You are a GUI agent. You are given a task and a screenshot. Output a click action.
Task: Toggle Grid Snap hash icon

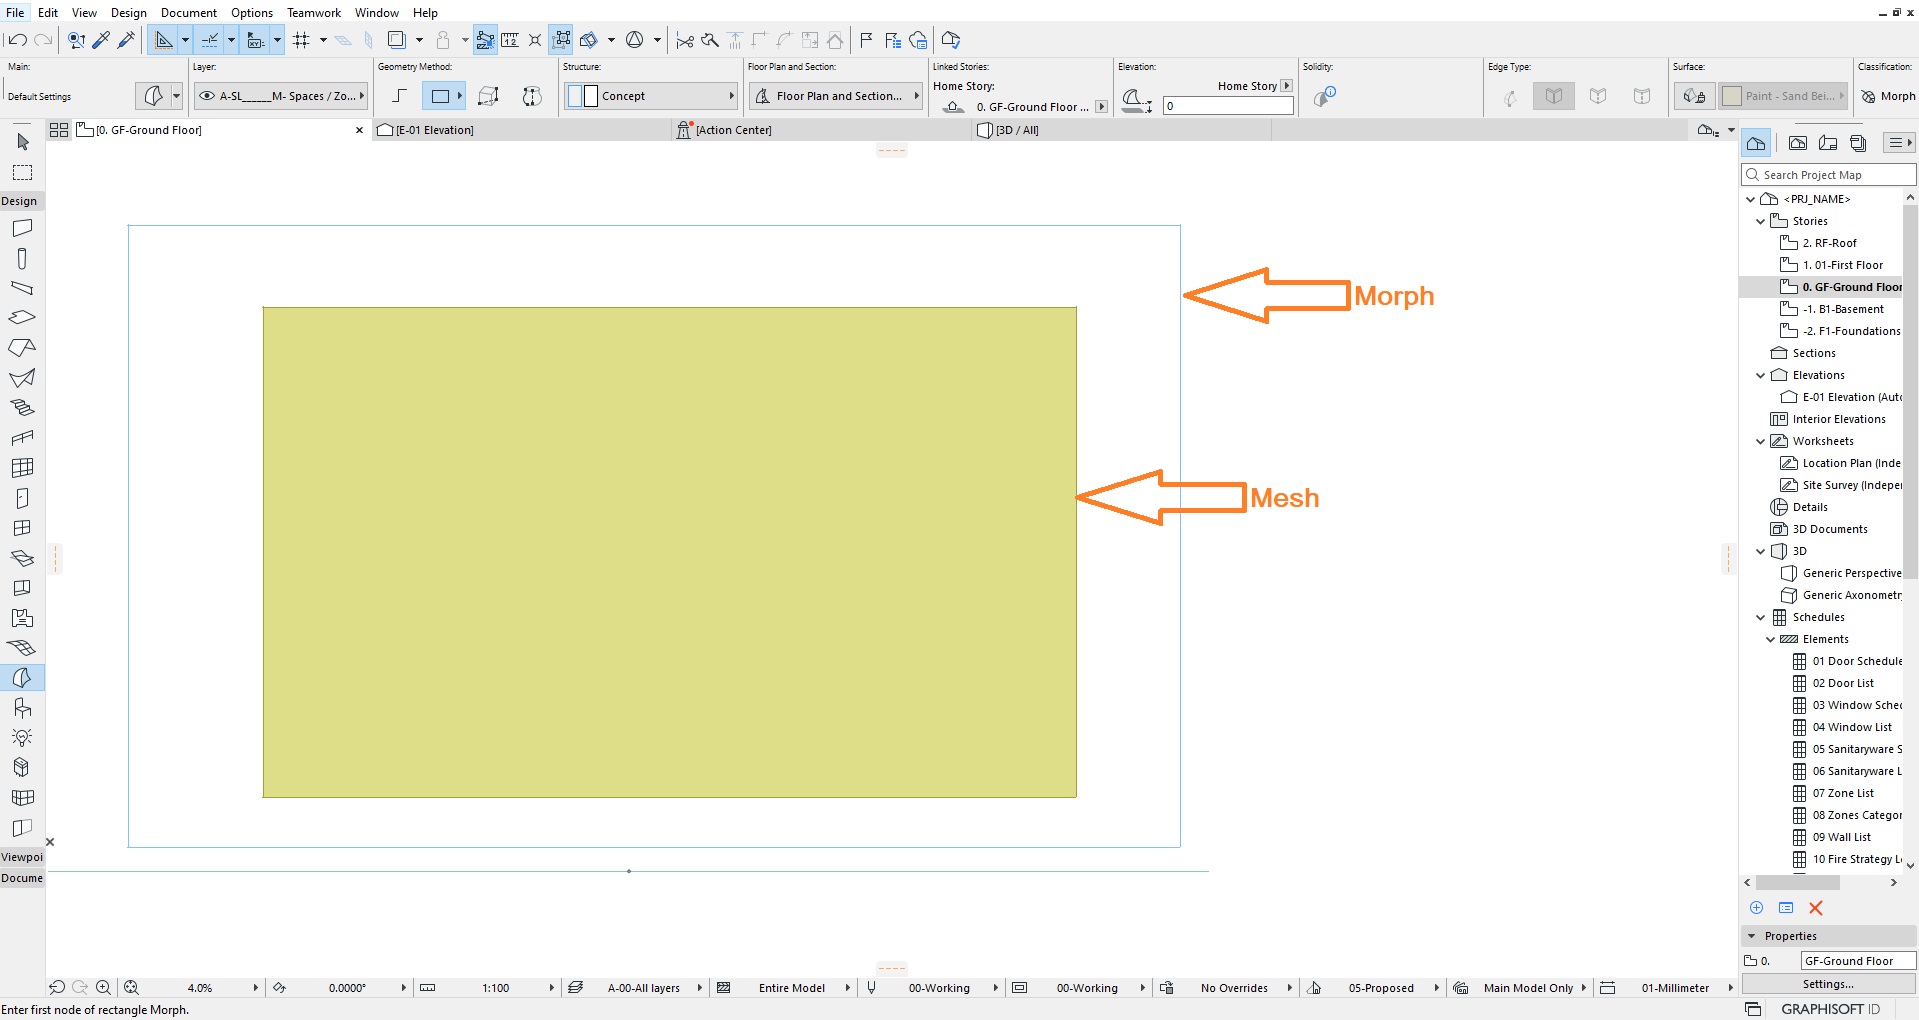[301, 40]
